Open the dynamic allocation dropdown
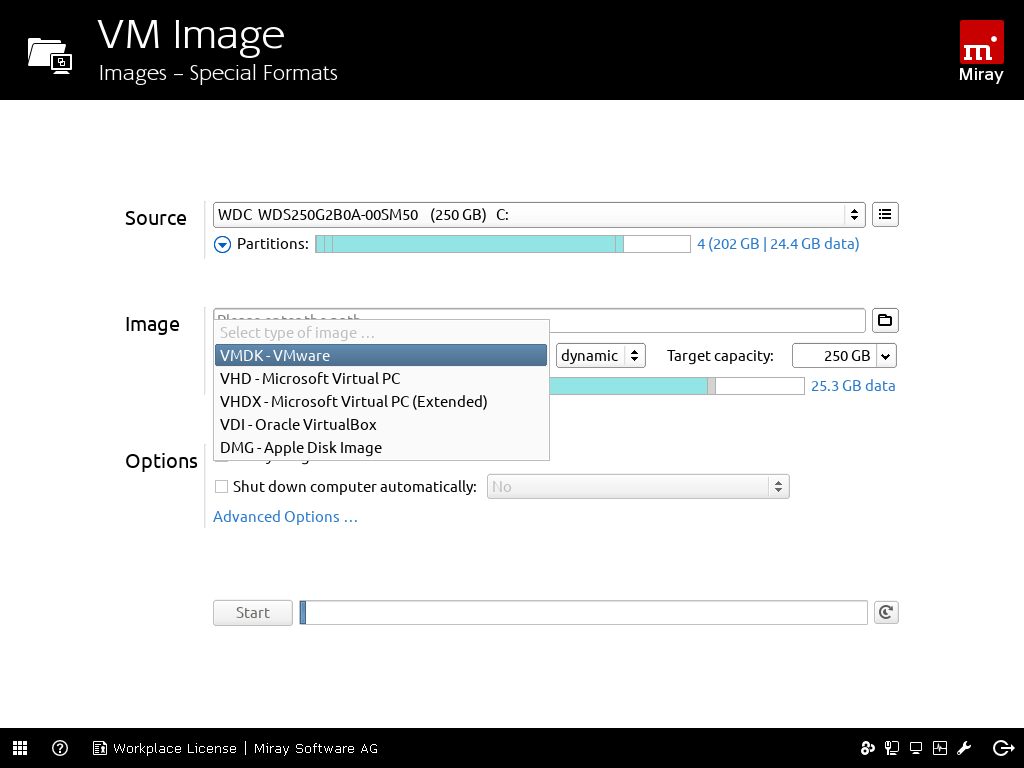 pos(602,356)
